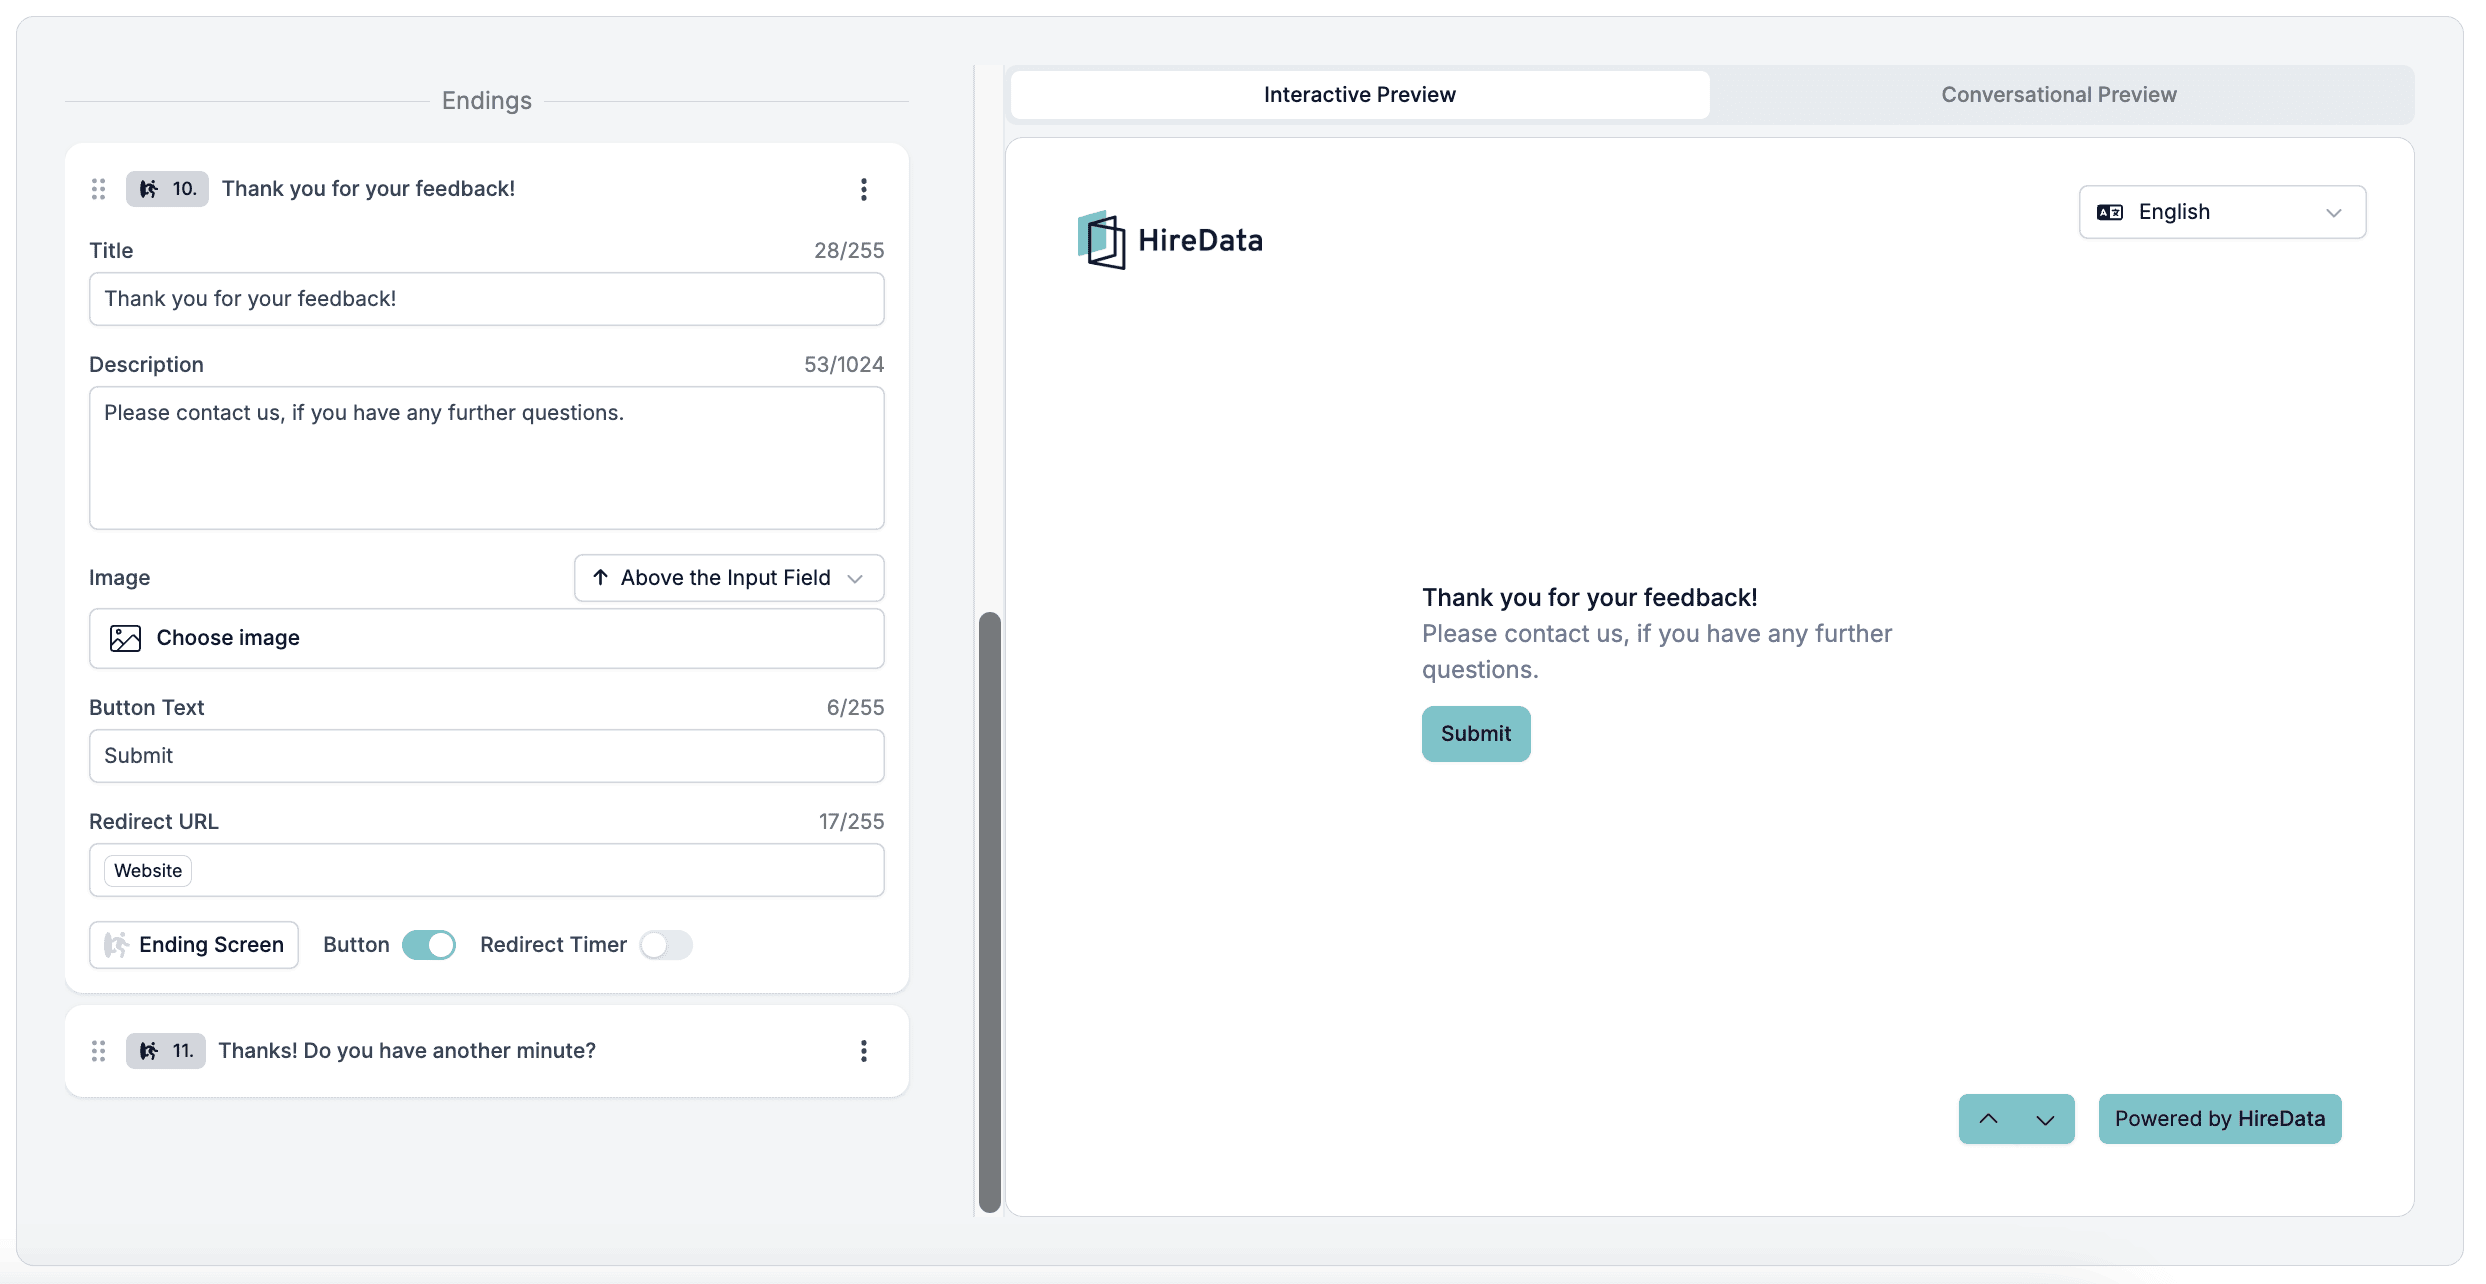Click the Redirect URL input field
The height and width of the screenshot is (1284, 2486).
[x=487, y=870]
